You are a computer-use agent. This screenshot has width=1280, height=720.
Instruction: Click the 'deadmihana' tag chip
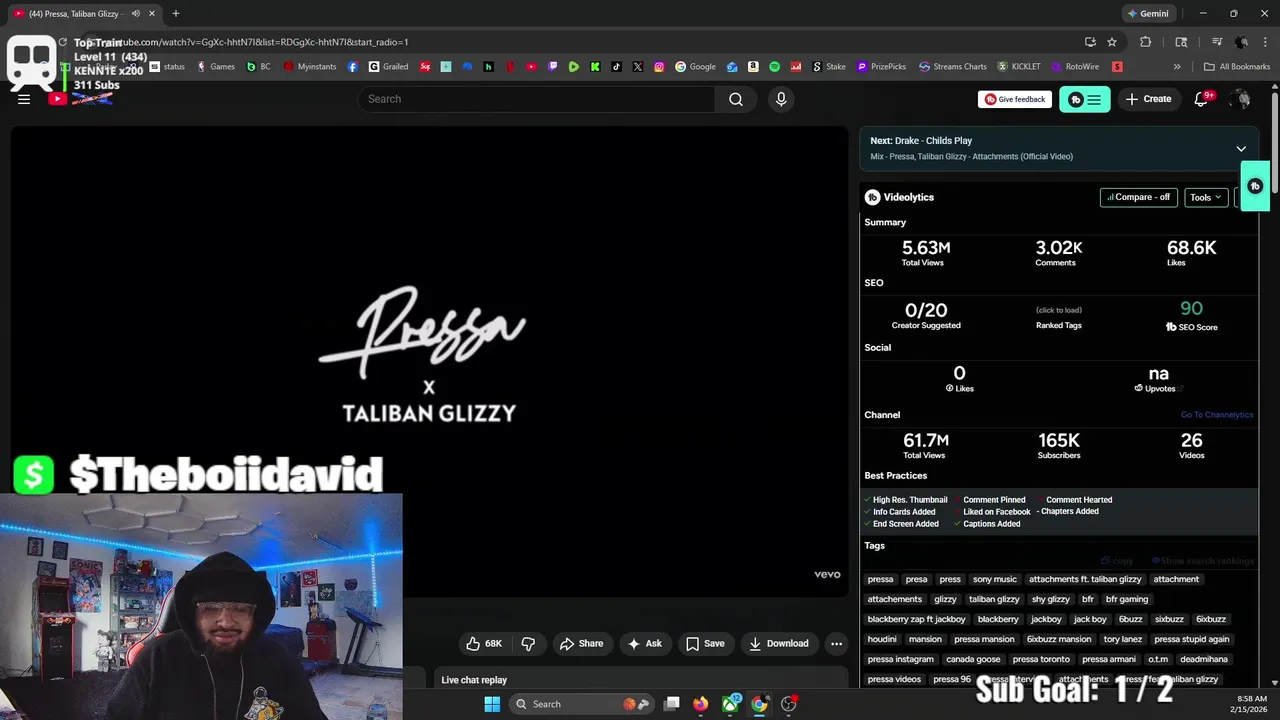[1203, 659]
